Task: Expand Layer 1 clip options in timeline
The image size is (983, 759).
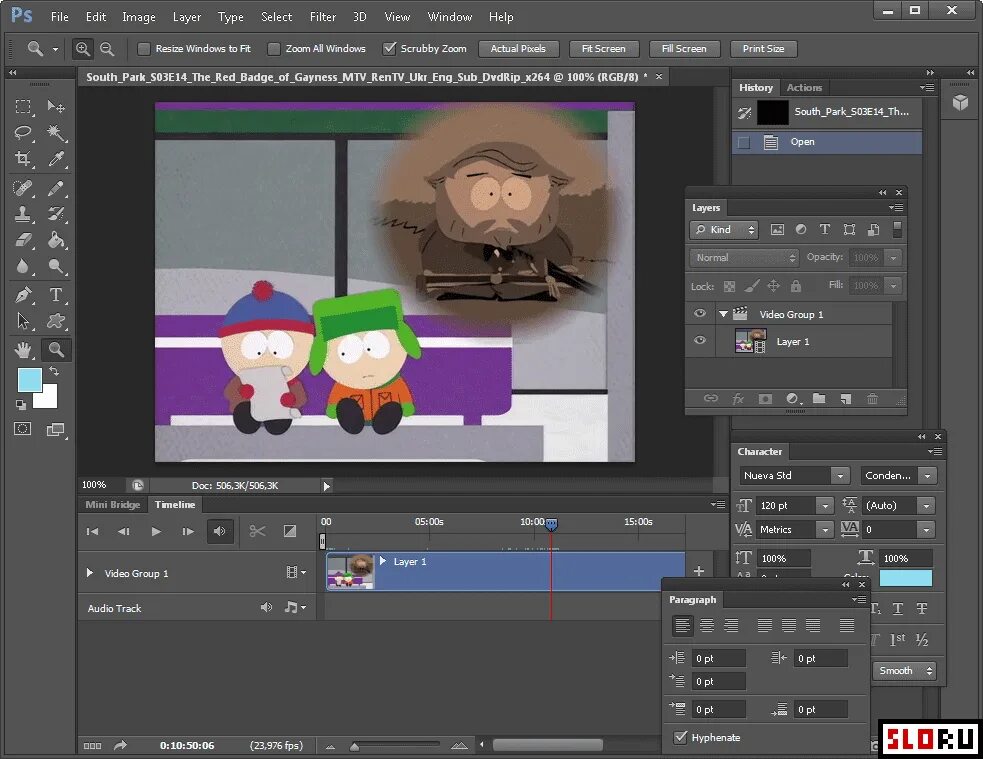Action: coord(382,561)
